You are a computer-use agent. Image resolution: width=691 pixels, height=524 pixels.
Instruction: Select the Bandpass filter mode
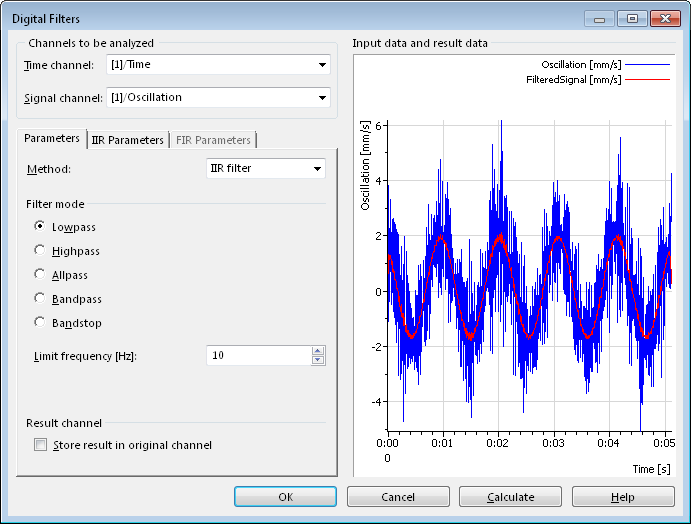(x=40, y=299)
